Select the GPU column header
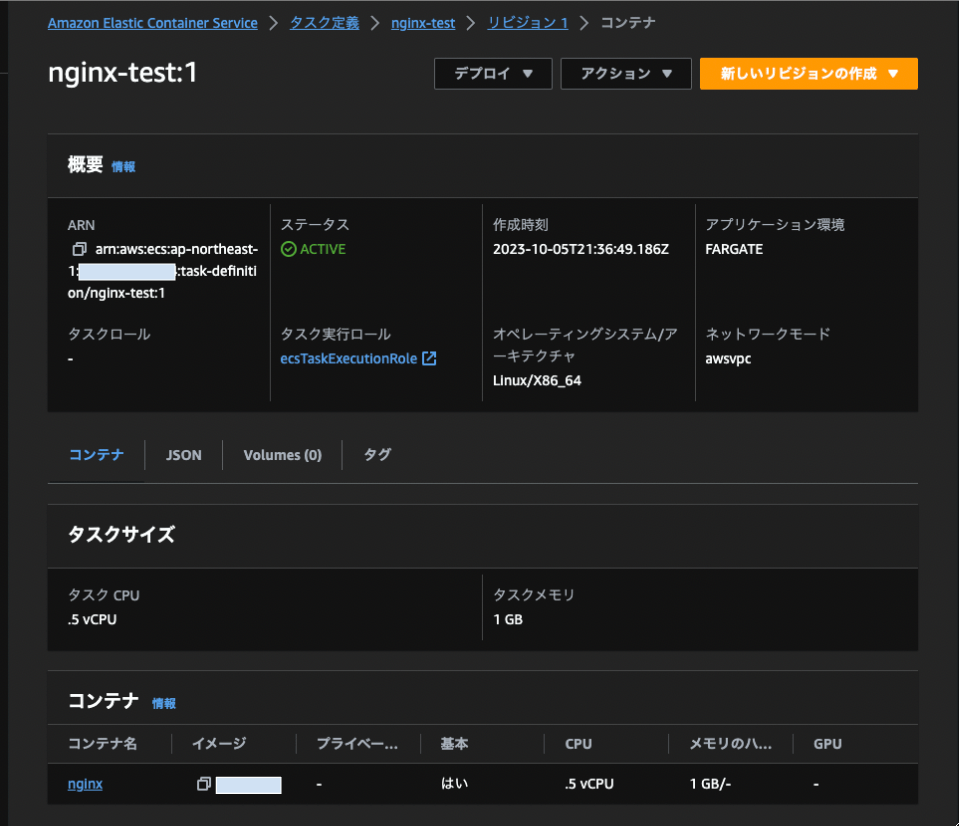Viewport: 959px width, 826px height. click(828, 743)
